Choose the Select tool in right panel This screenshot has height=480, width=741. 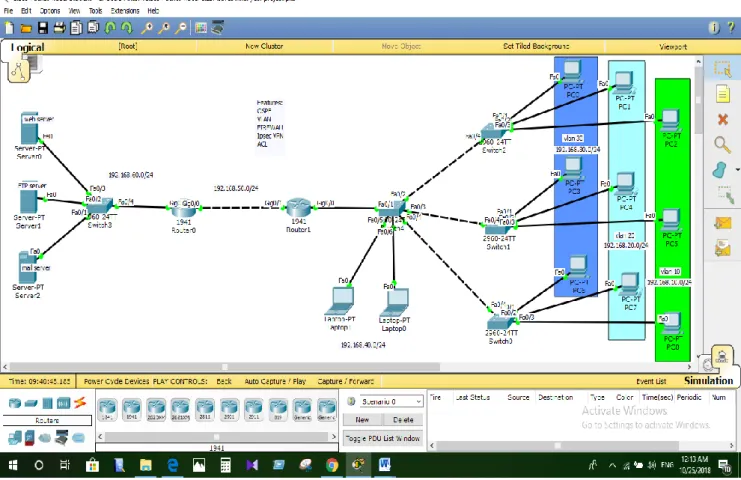point(722,69)
